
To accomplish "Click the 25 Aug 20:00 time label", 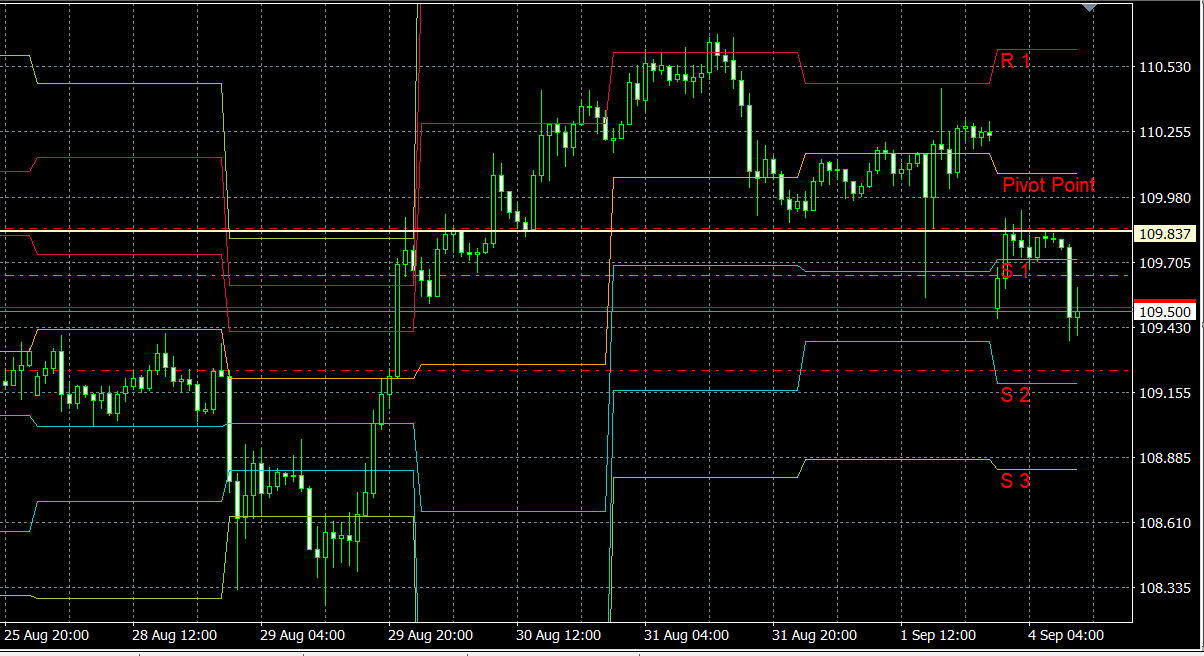I will pyautogui.click(x=47, y=635).
